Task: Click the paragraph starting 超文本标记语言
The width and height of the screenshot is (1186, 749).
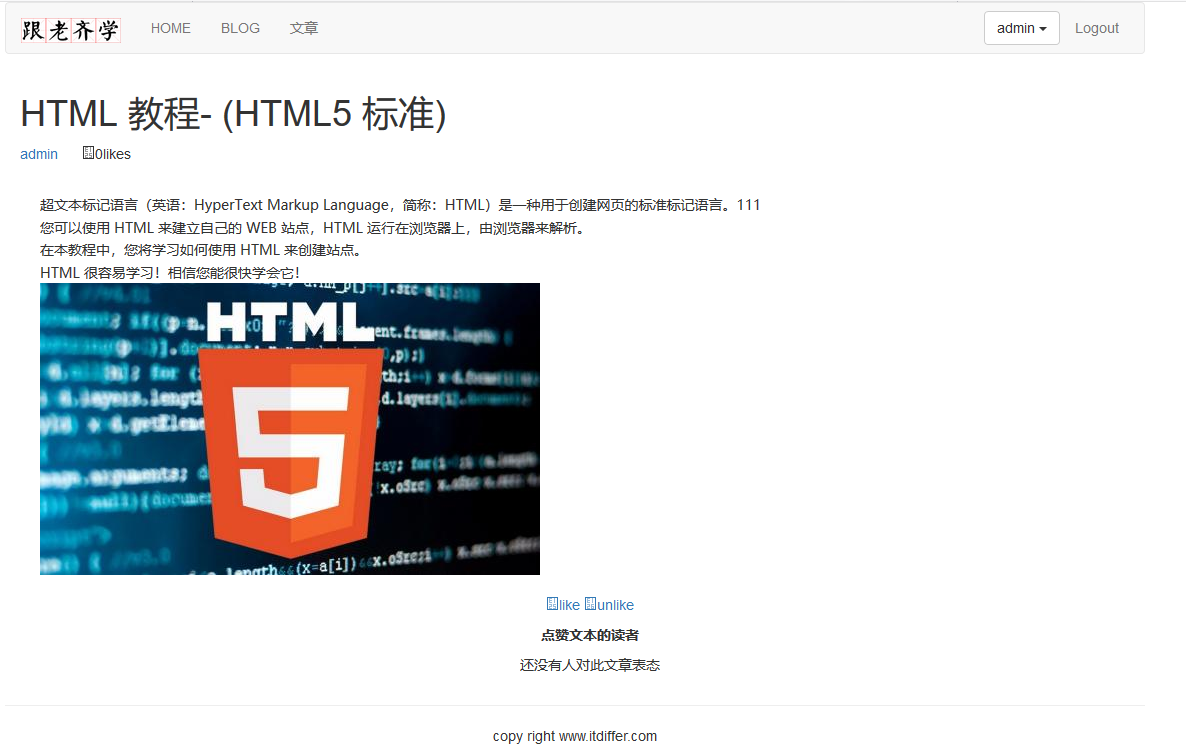Action: 400,205
